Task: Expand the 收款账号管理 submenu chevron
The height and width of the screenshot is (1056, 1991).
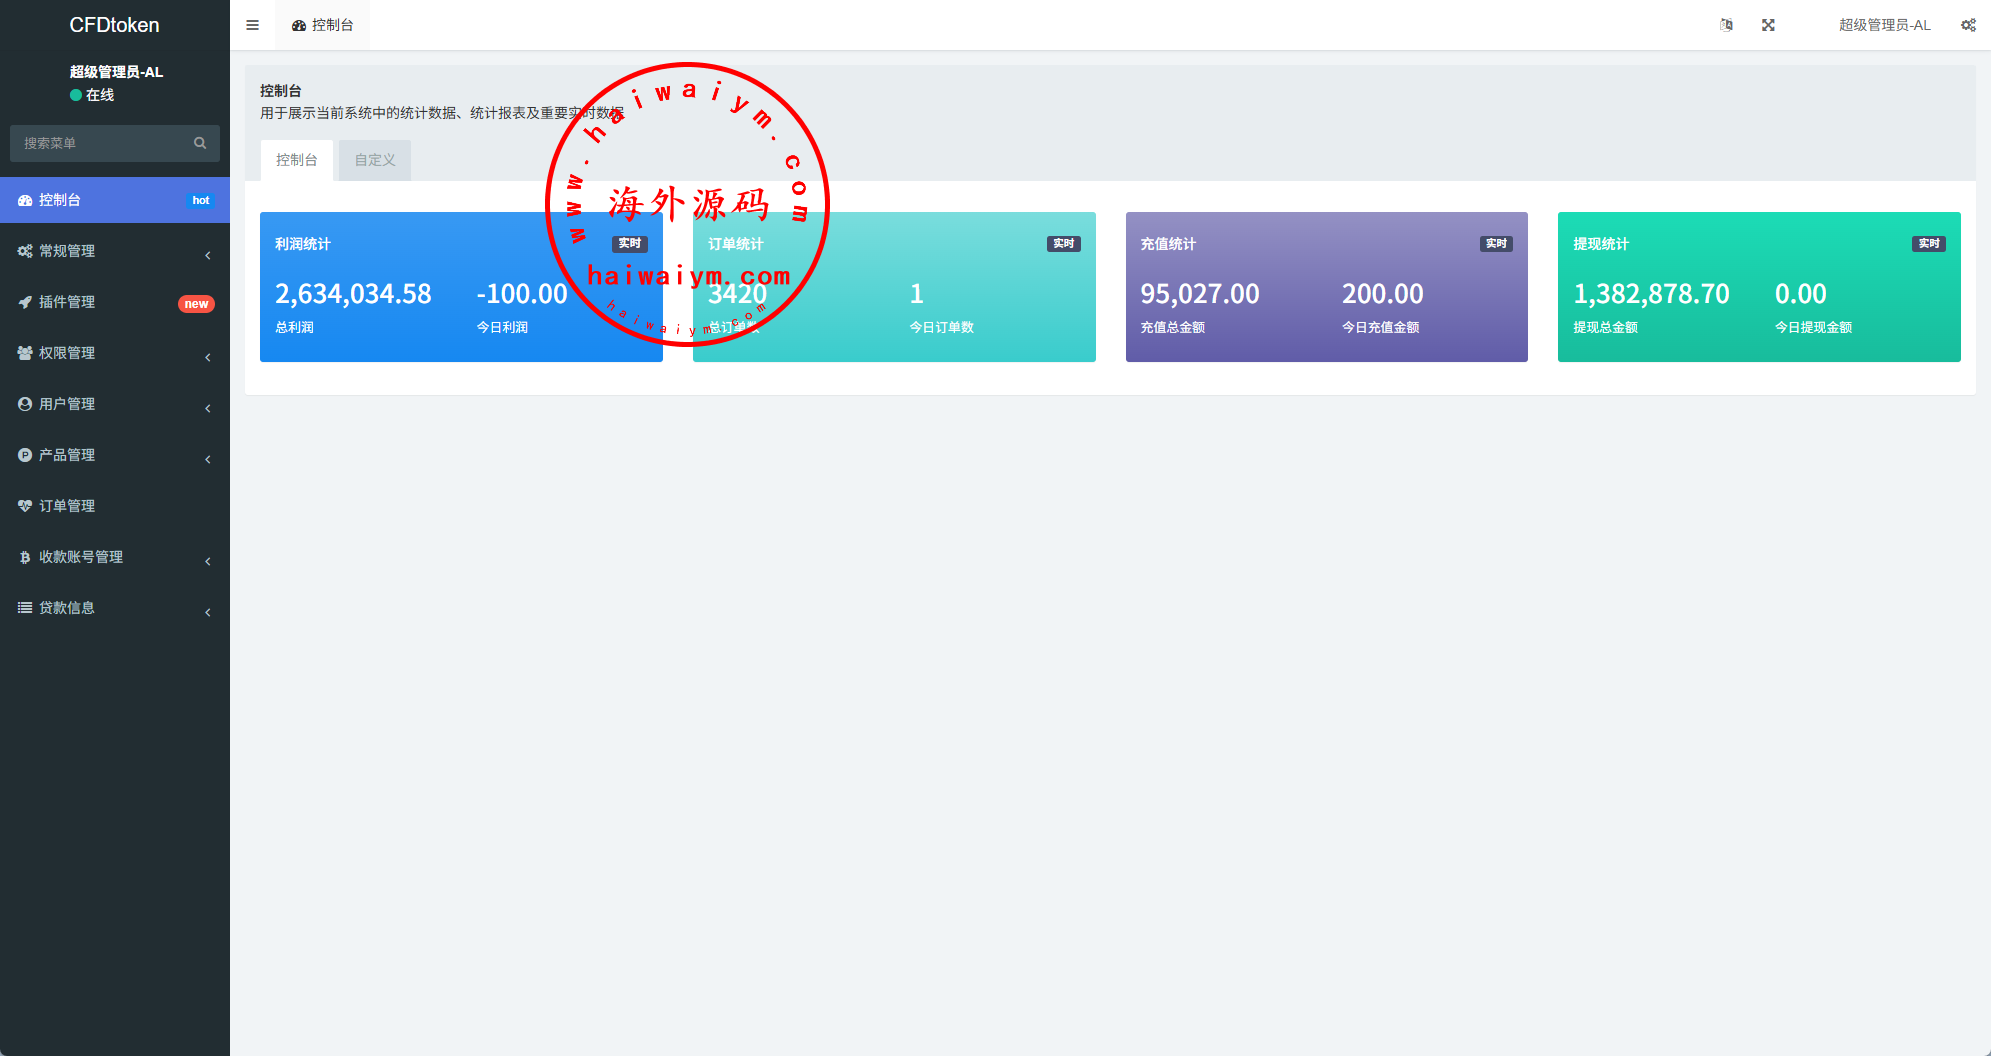Action: tap(208, 561)
